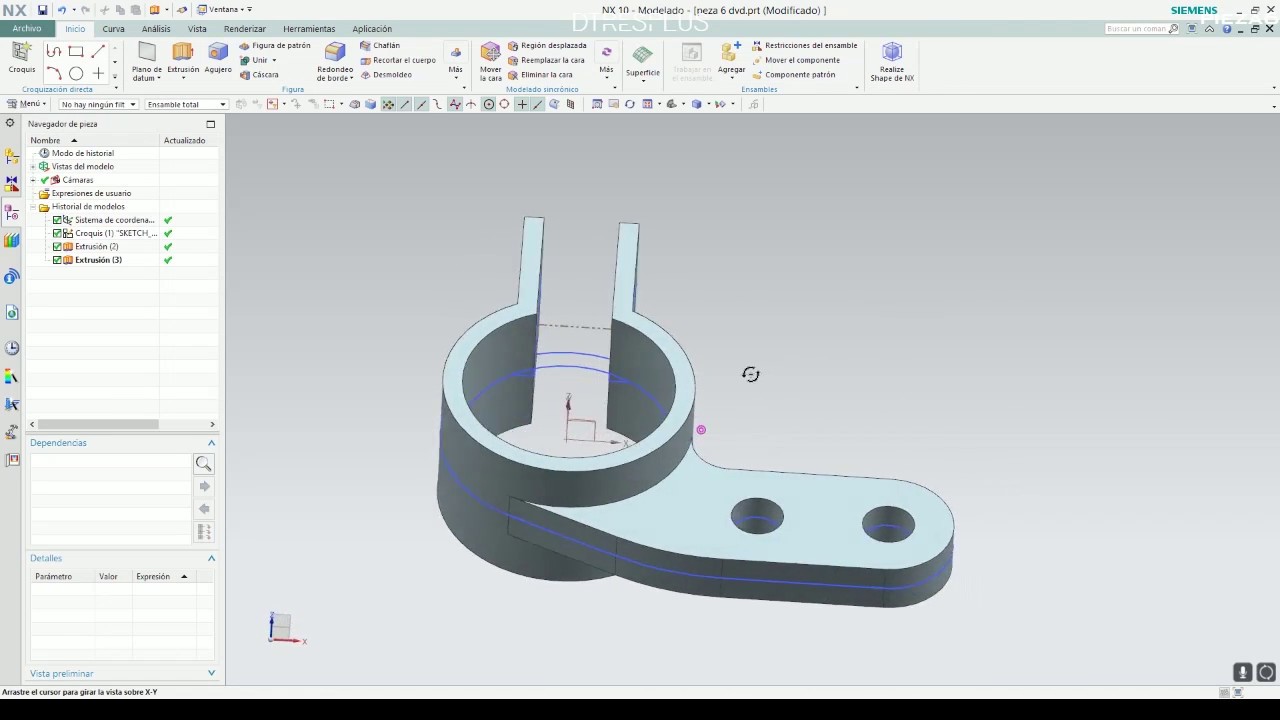Select the Chaflán tool
The height and width of the screenshot is (720, 1280).
(x=380, y=45)
